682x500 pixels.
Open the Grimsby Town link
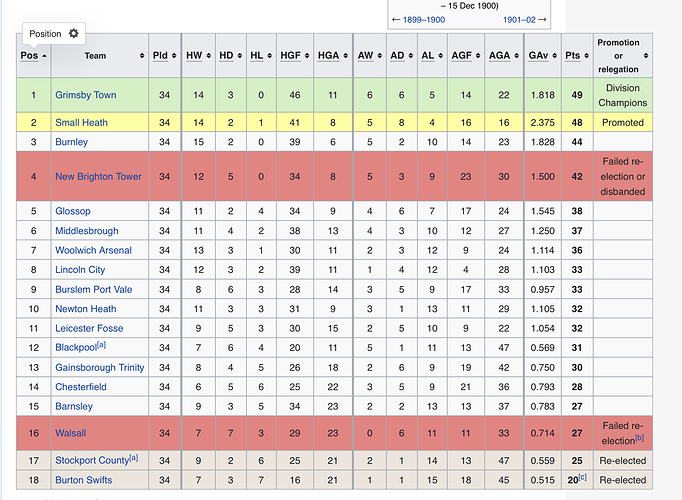tap(86, 95)
